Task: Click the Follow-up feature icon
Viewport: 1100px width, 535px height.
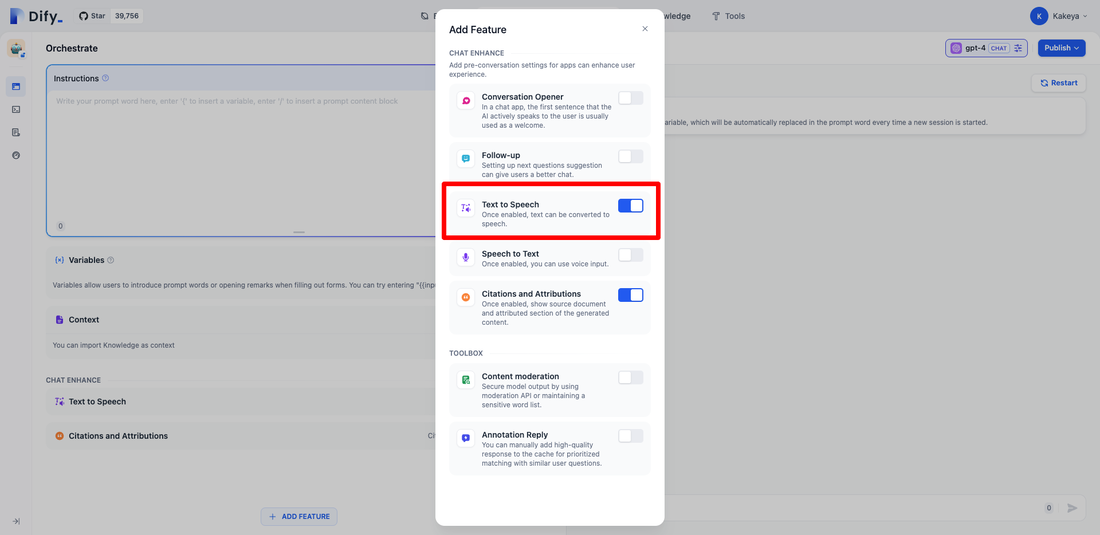Action: click(x=466, y=159)
